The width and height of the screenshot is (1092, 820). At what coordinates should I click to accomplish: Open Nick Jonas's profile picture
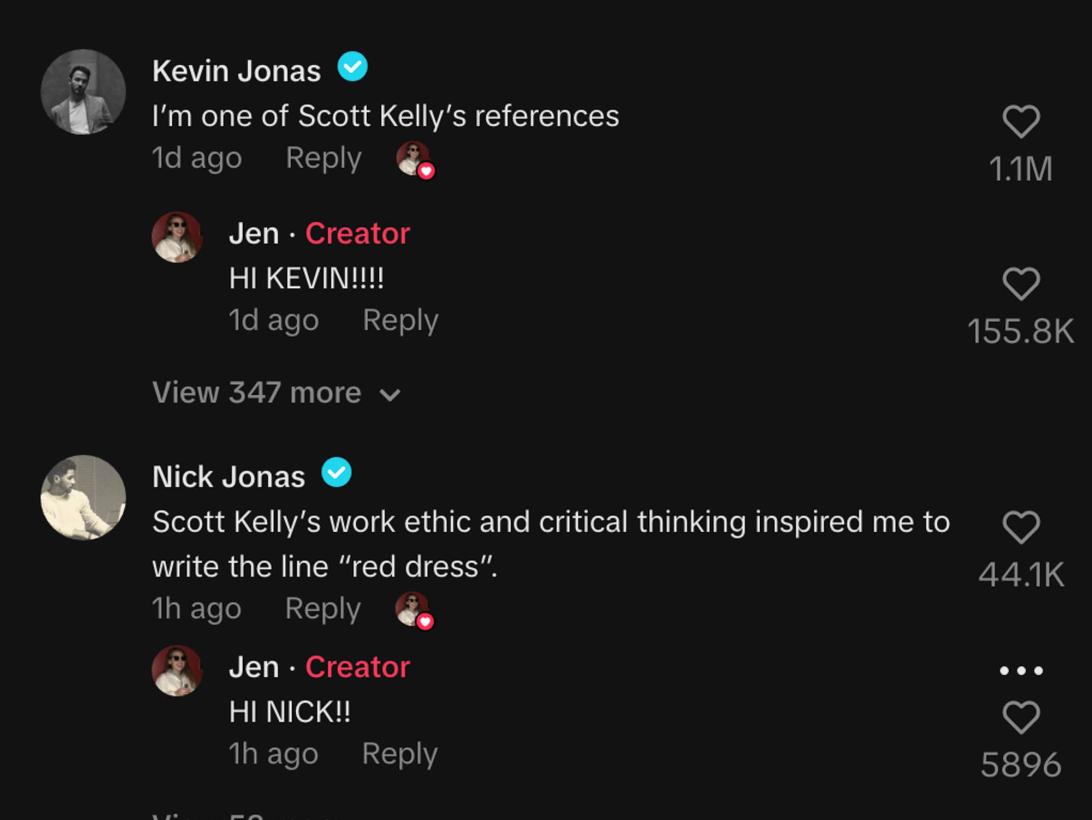tap(83, 497)
